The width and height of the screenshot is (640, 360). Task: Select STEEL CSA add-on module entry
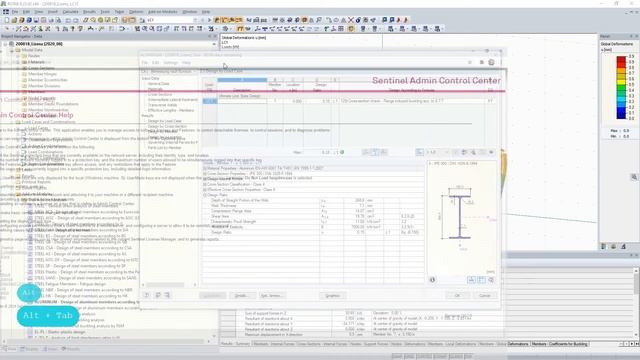pos(83,248)
